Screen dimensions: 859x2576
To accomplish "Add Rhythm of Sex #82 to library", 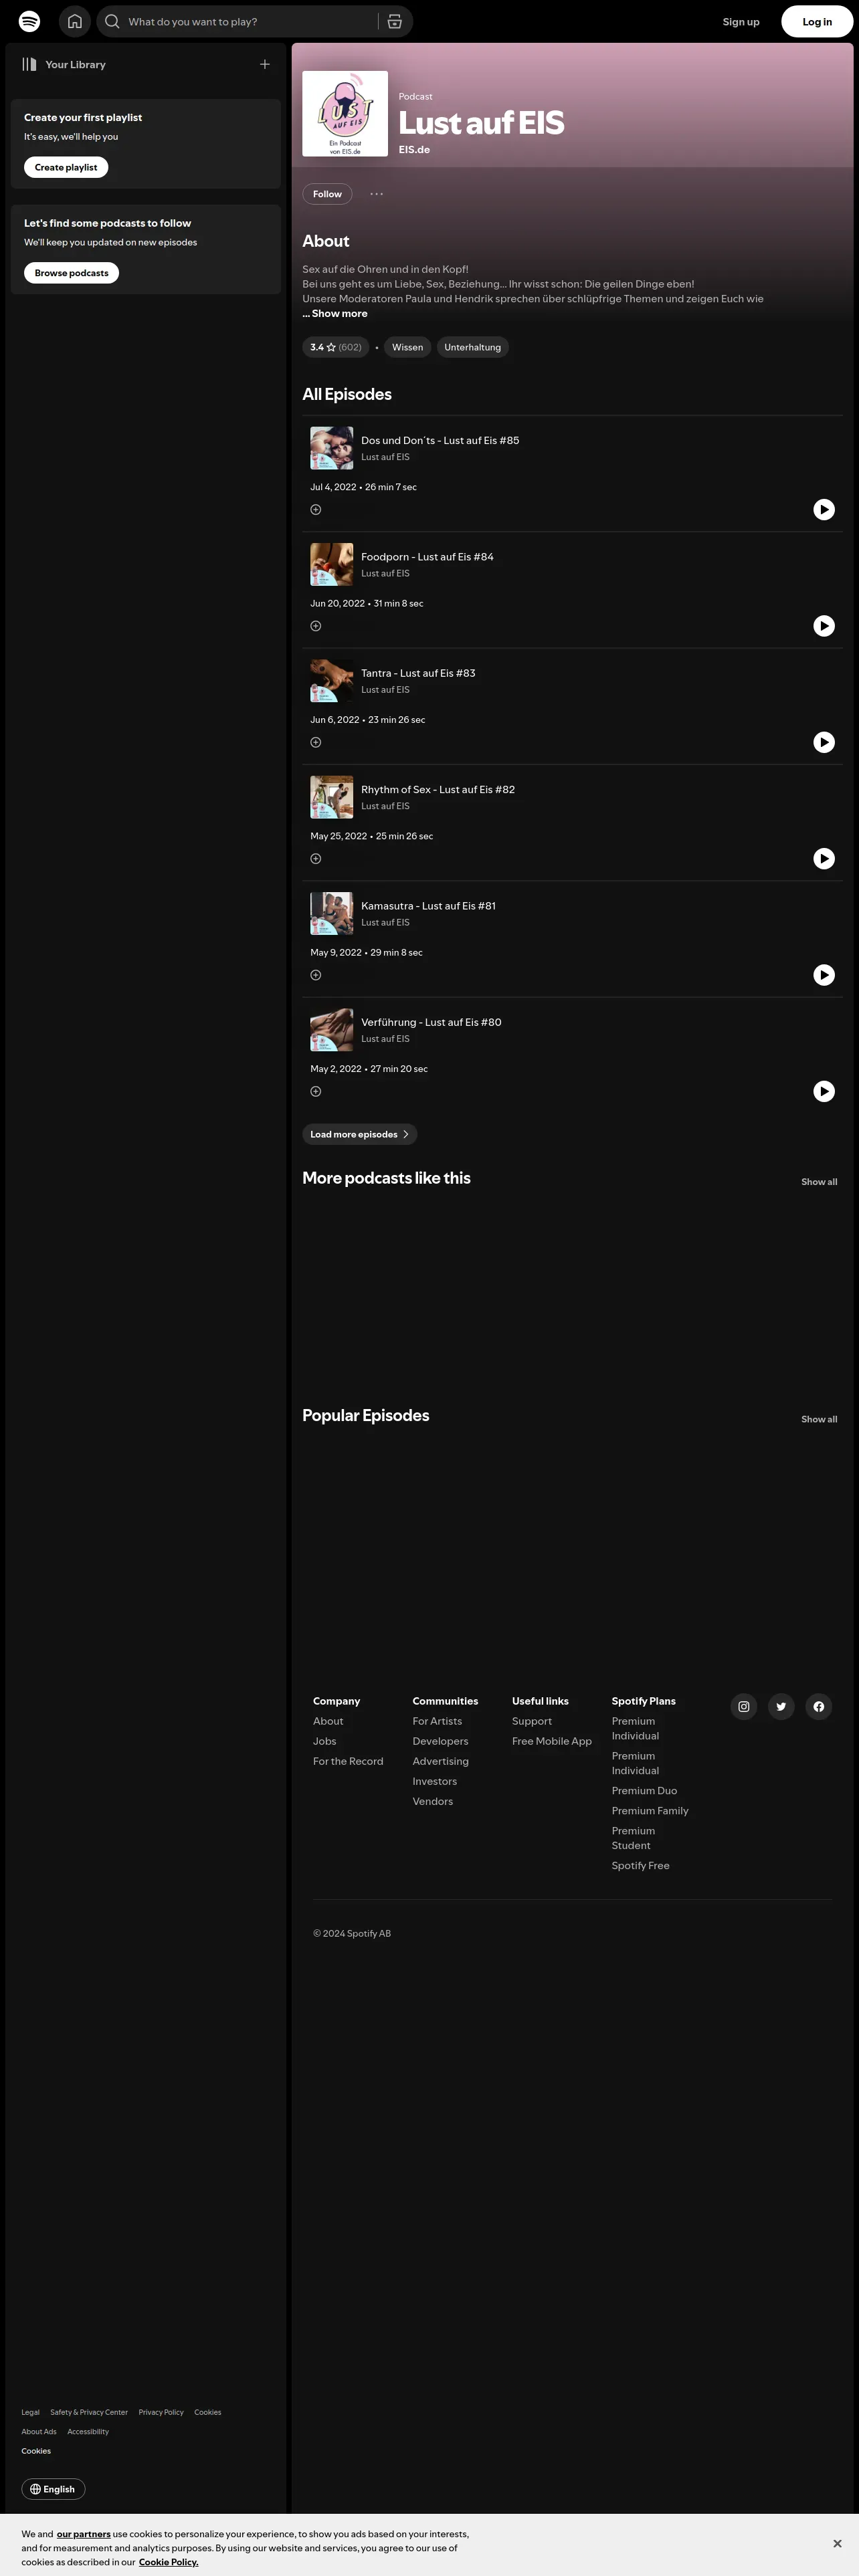I will (316, 859).
